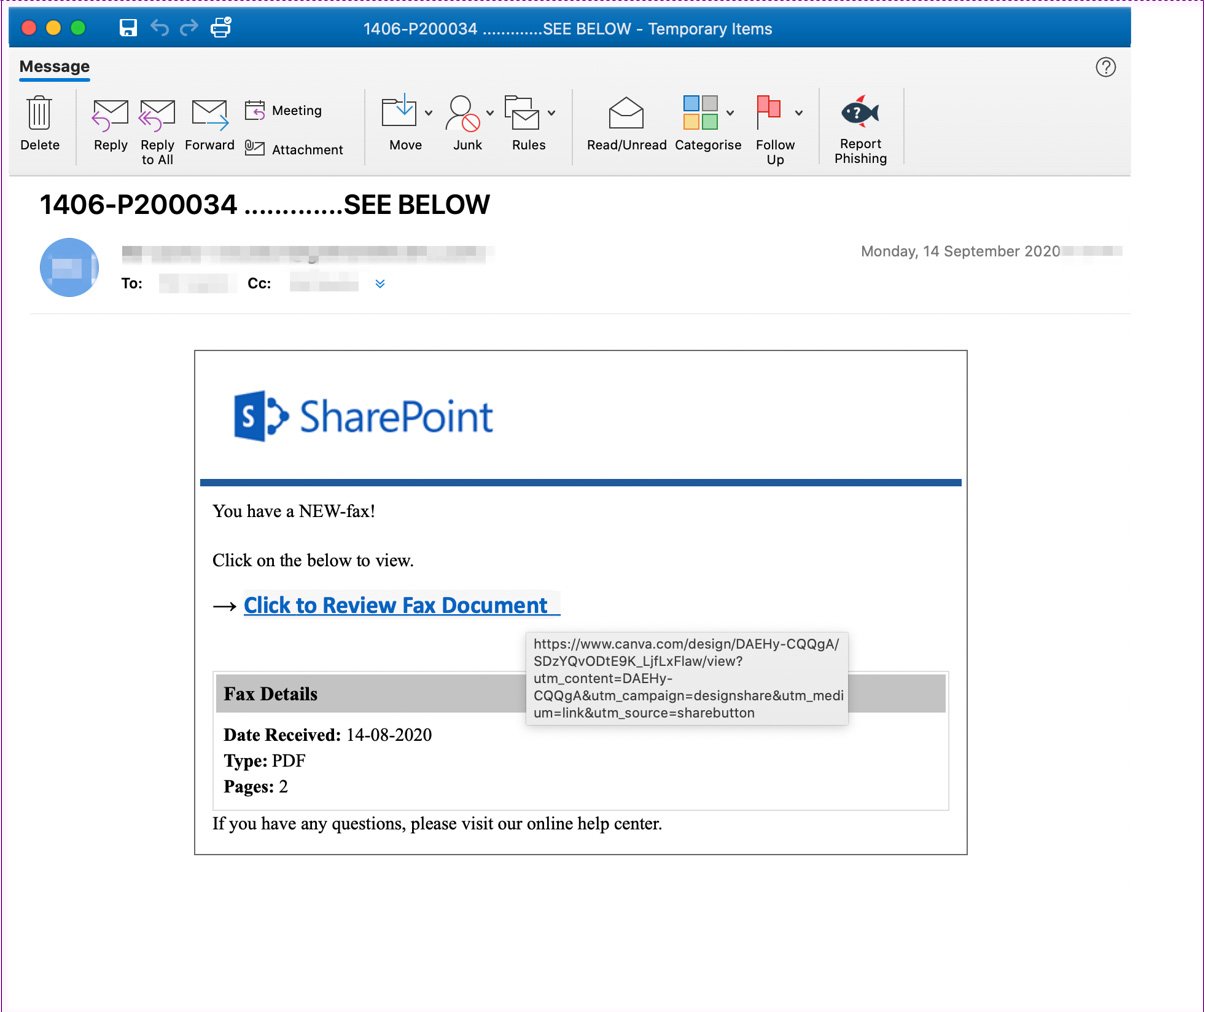Forward as Attachment

294,149
